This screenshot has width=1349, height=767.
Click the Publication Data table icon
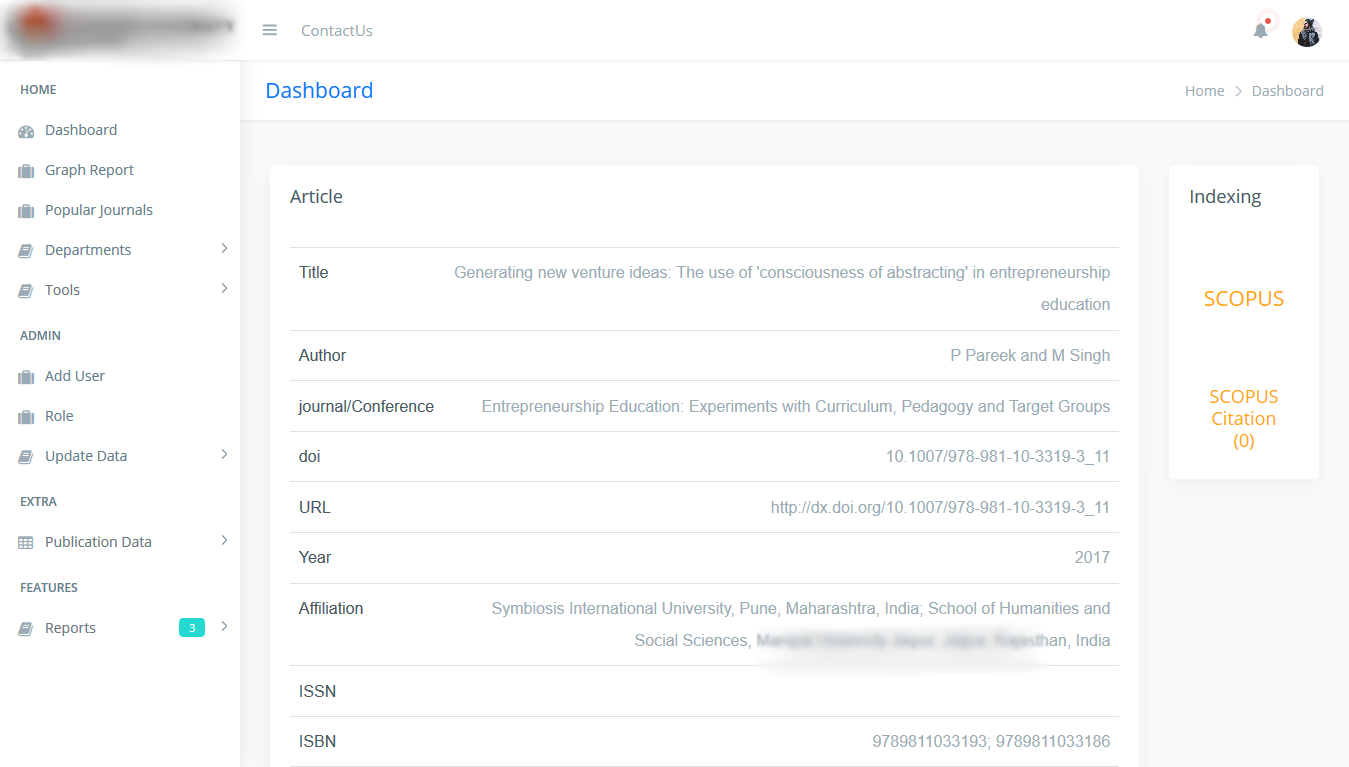coord(26,543)
